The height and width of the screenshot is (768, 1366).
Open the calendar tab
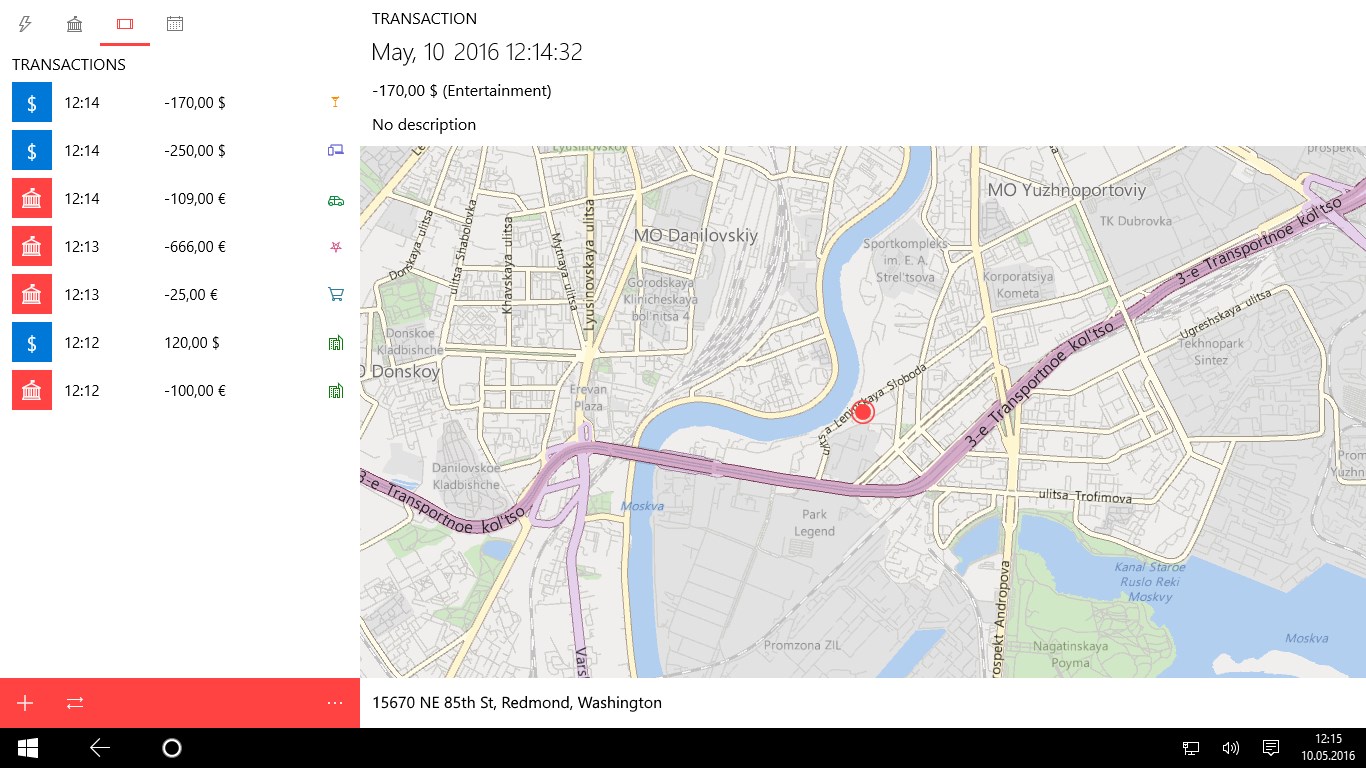pyautogui.click(x=175, y=23)
